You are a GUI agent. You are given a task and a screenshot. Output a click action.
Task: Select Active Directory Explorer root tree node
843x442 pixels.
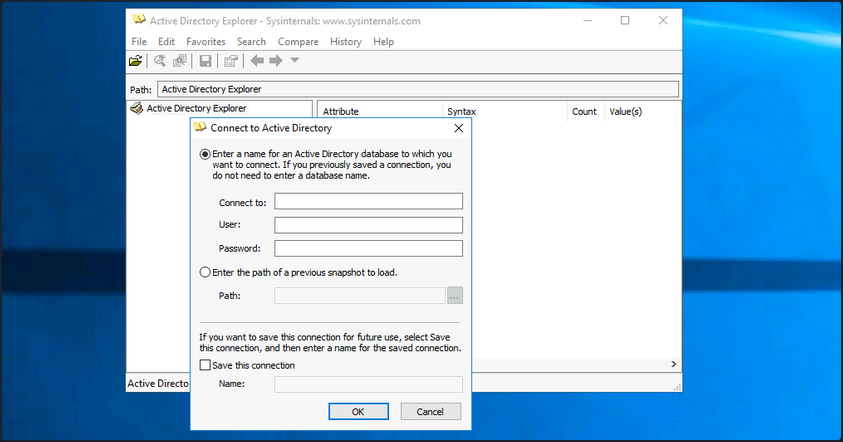(x=196, y=109)
